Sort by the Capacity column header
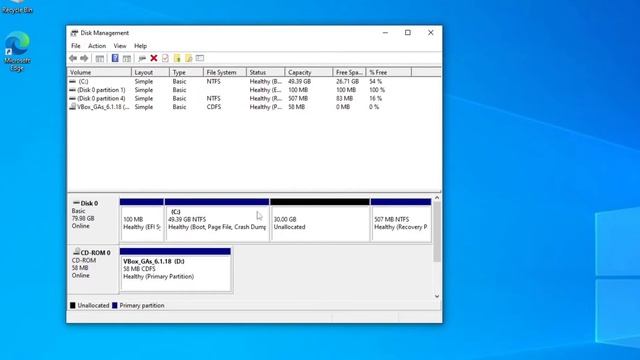This screenshot has width=640, height=360. pyautogui.click(x=309, y=72)
